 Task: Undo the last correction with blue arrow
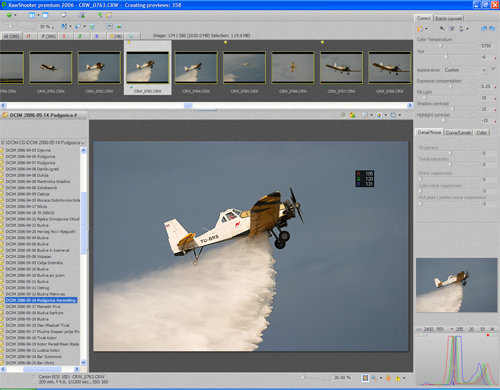pos(484,29)
